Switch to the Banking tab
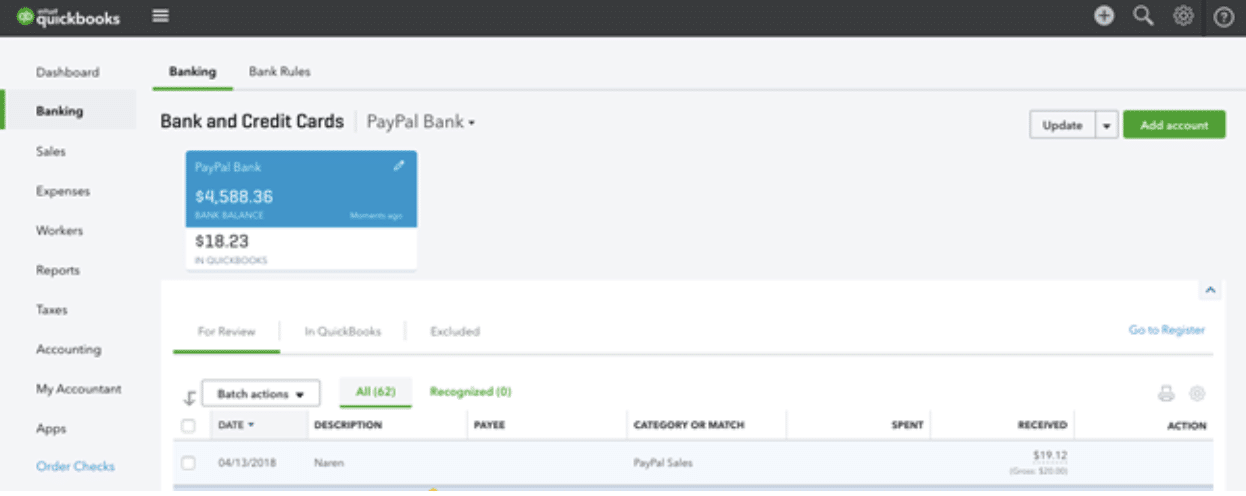This screenshot has width=1246, height=496. coord(192,72)
